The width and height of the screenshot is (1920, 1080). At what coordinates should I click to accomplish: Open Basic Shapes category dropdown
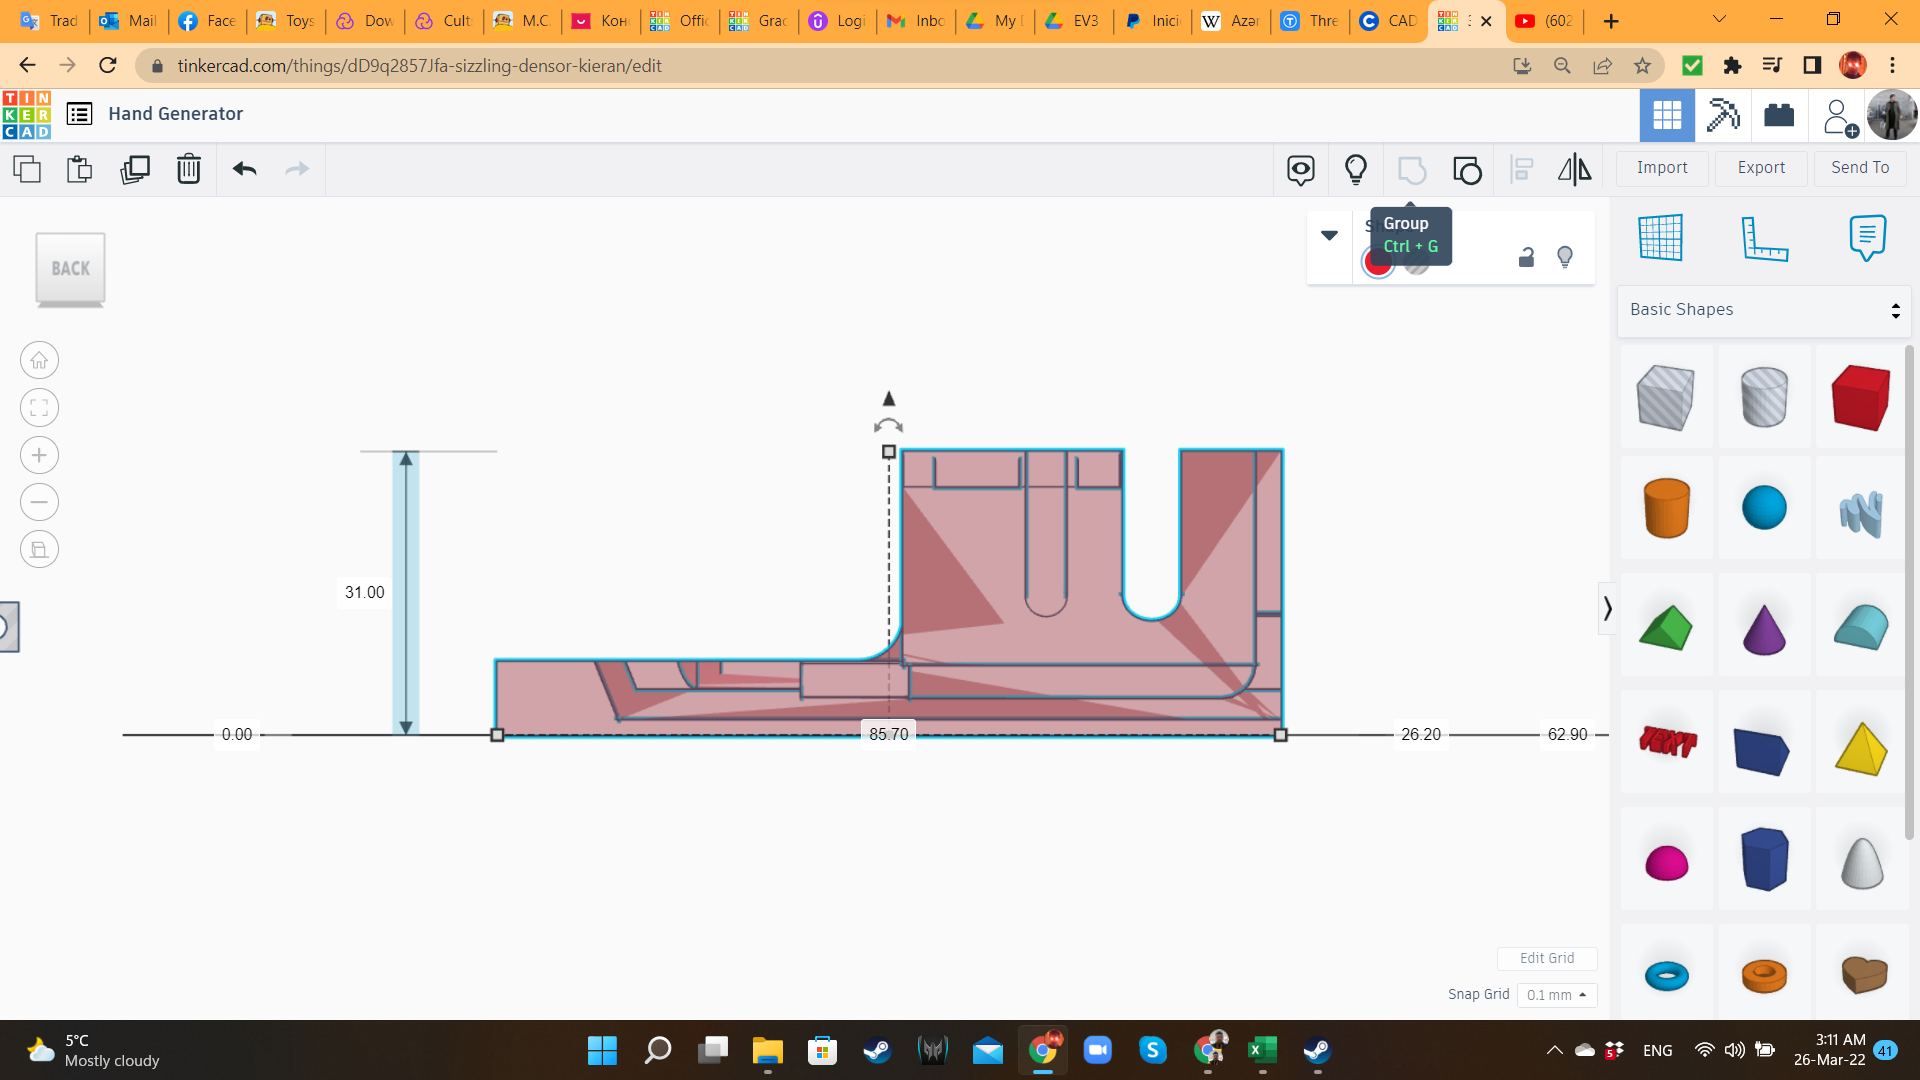point(1763,310)
